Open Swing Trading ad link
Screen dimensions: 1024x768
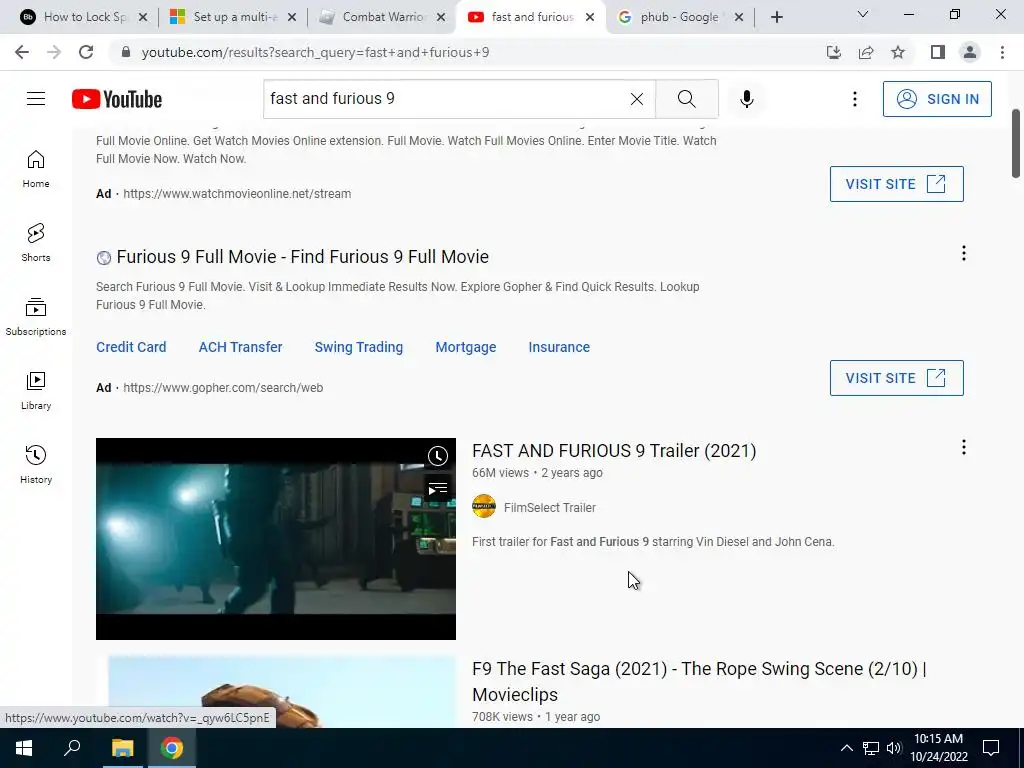[359, 347]
